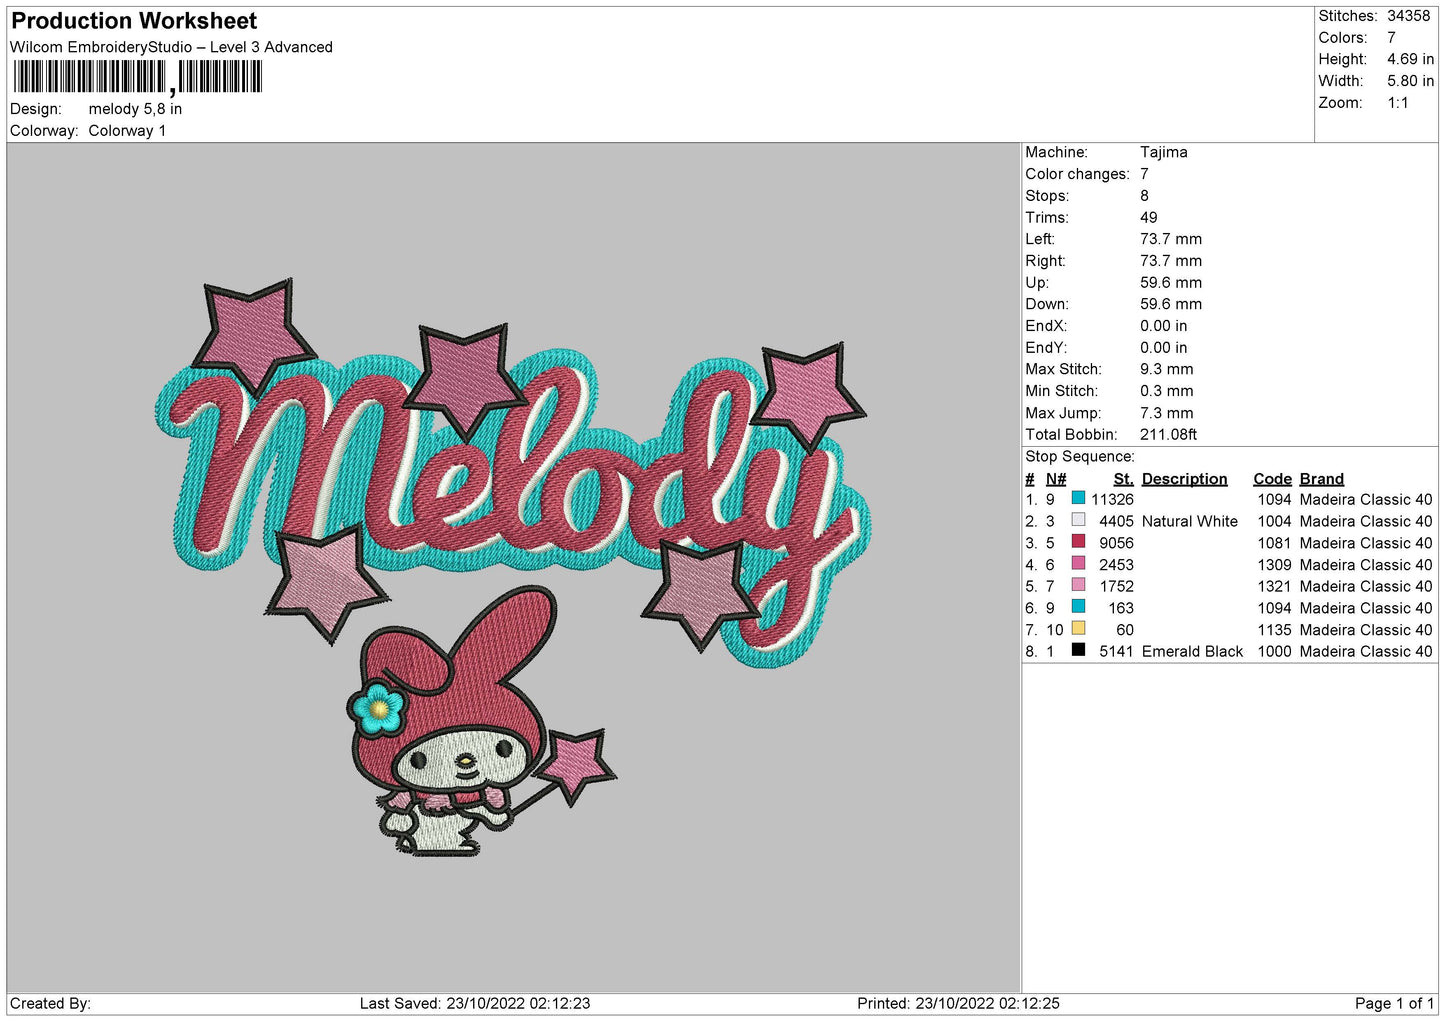Click the Wilcom EmbroideryStudio – Level 3 Advanced text
Screen dimensions: 1445x1021
pyautogui.click(x=171, y=47)
